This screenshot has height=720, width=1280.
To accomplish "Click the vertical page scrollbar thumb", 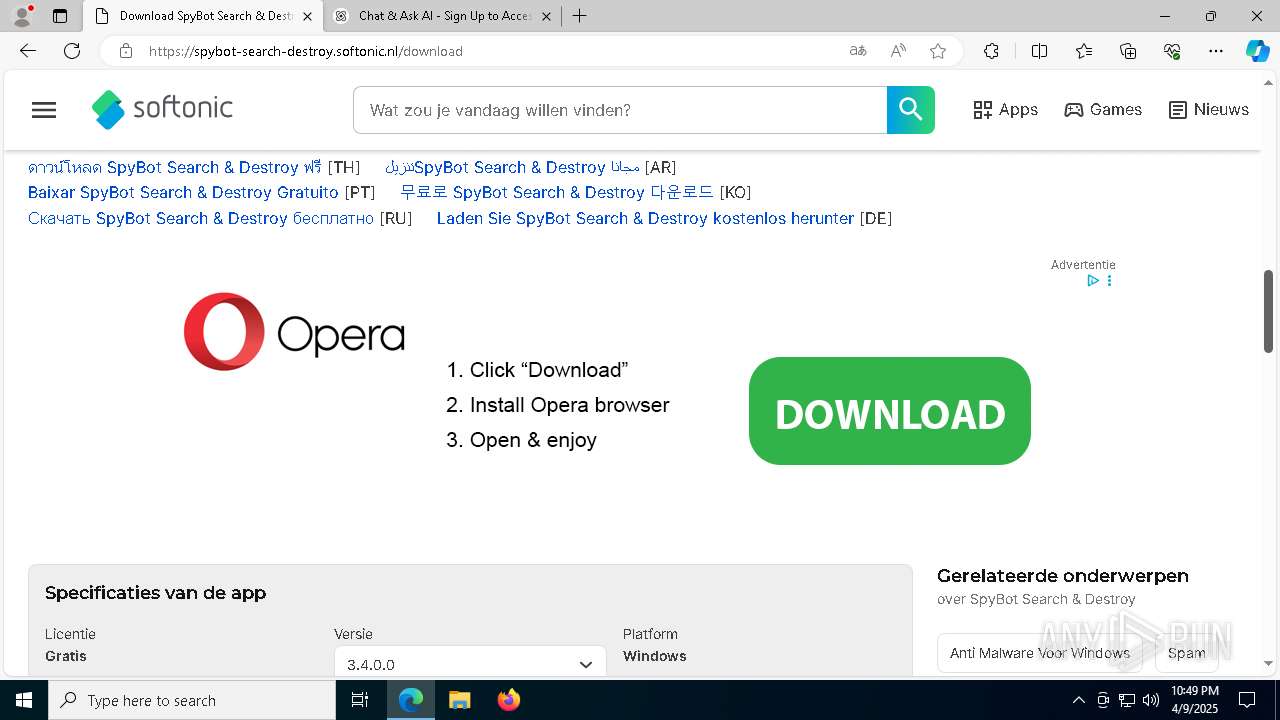I will (1268, 310).
